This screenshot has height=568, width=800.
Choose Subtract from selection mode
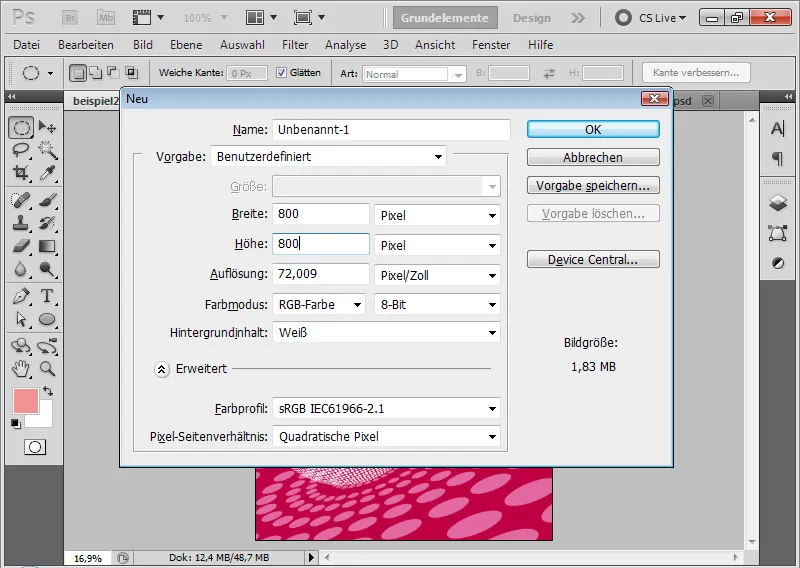[x=113, y=73]
